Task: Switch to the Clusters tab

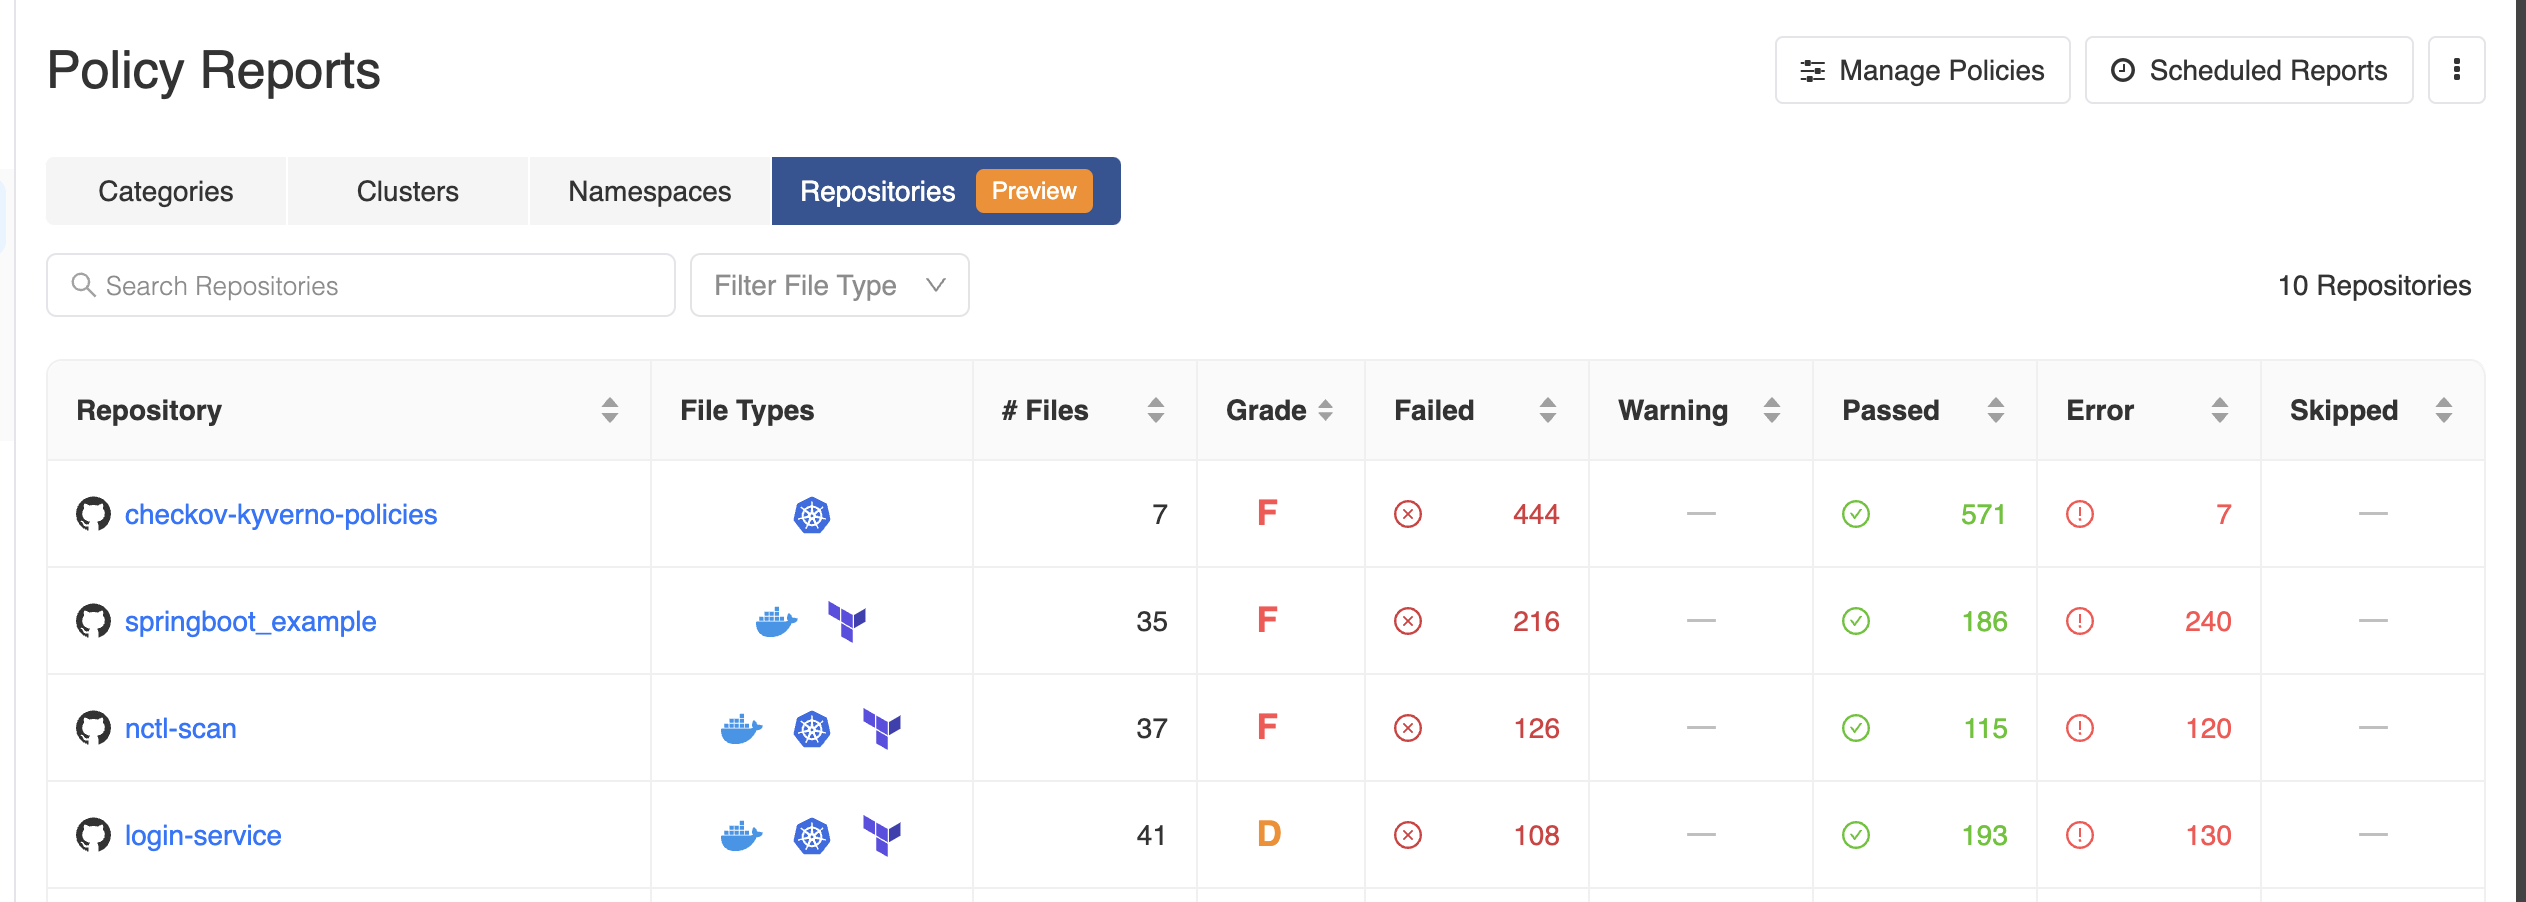Action: coord(408,191)
